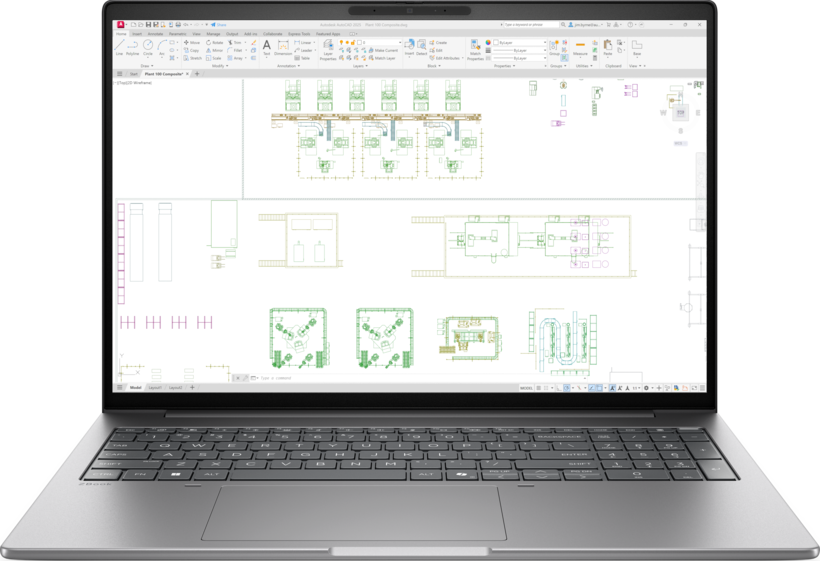Toggle group selection highlight button in Groups panel
Image resolution: width=820 pixels, height=561 pixels.
[x=564, y=58]
